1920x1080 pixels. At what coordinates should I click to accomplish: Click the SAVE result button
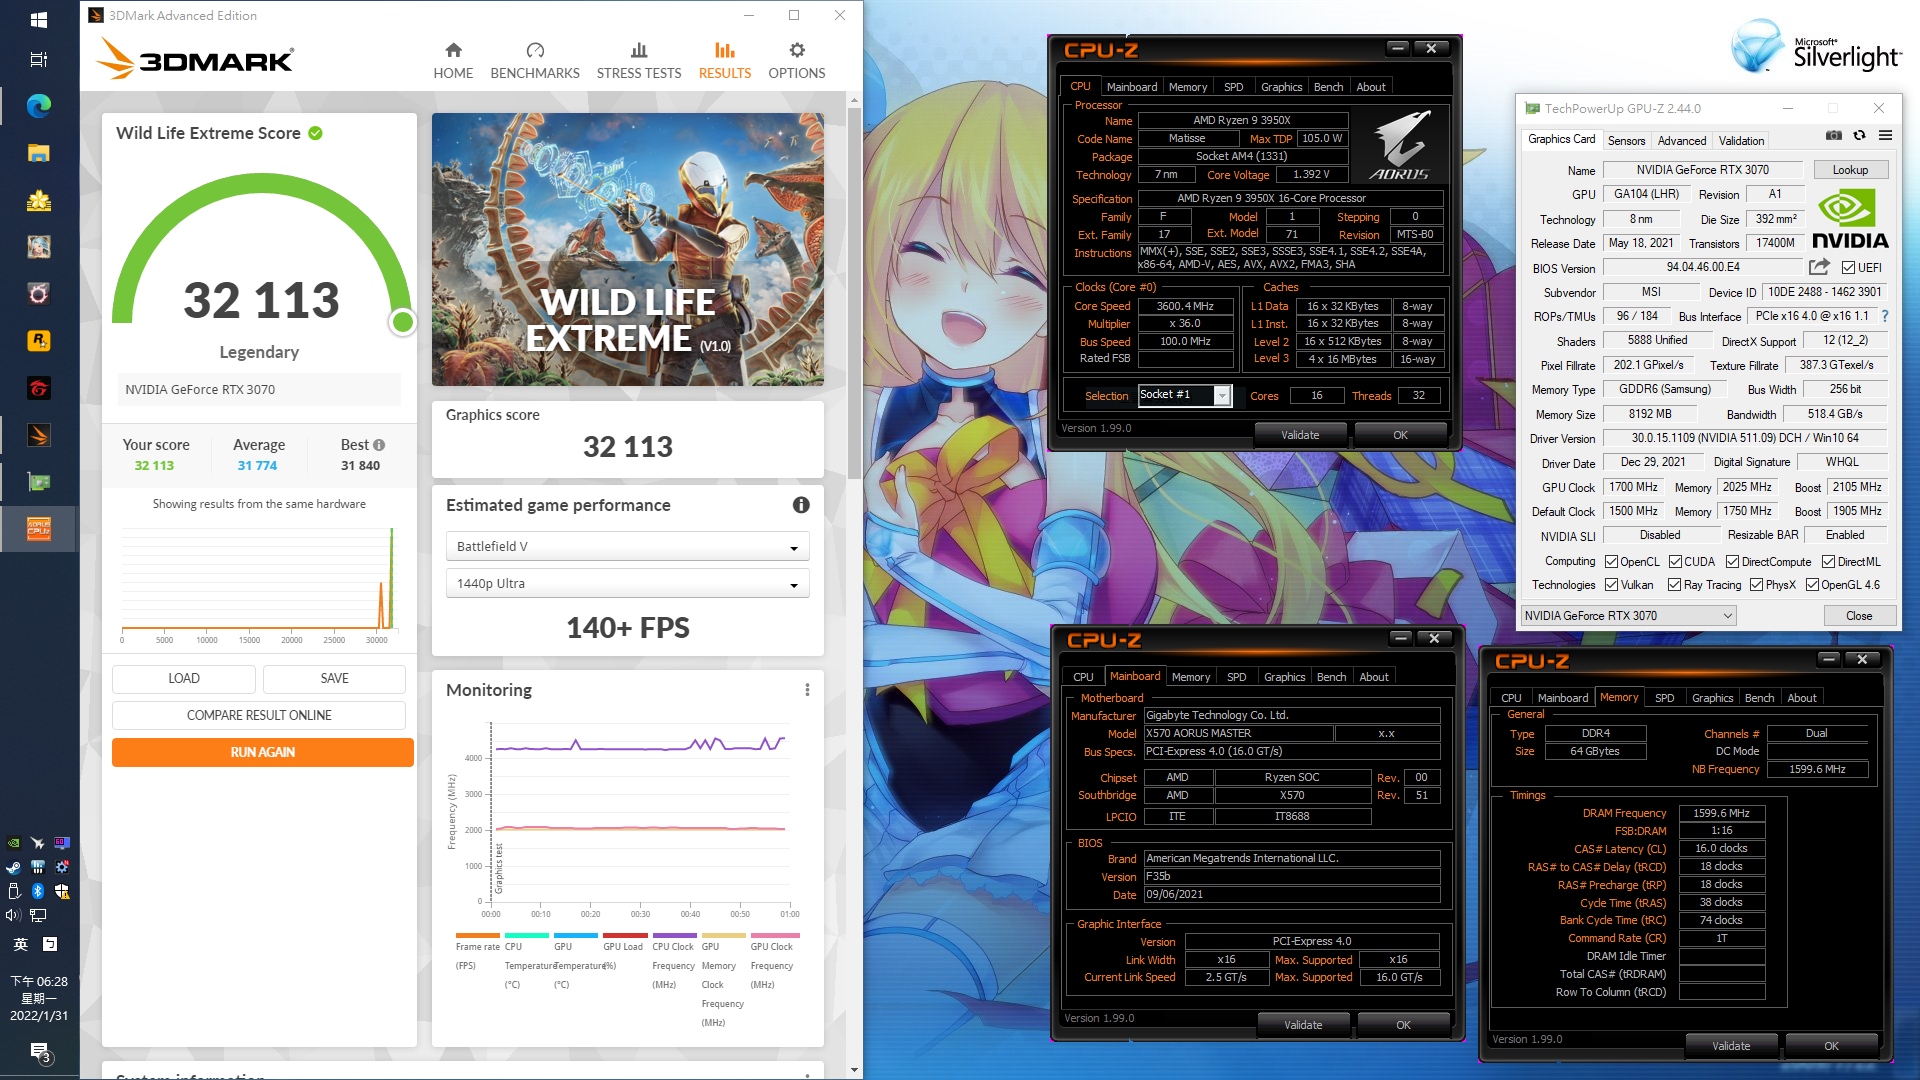pyautogui.click(x=334, y=678)
